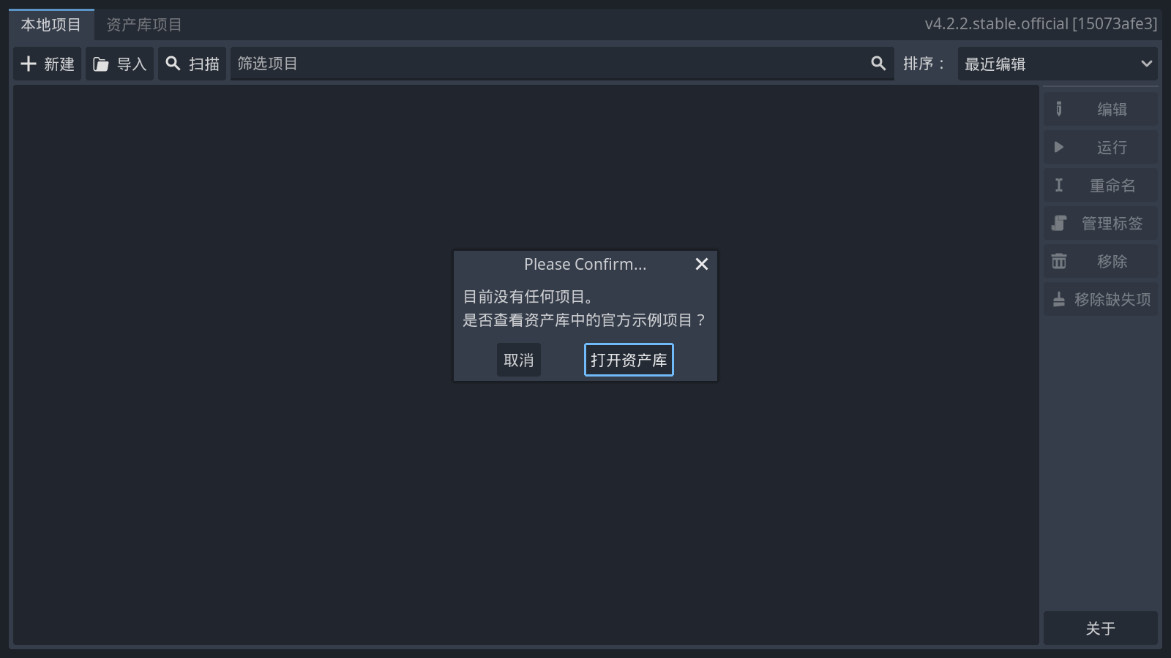Click the Edit (编辑) pencil button
This screenshot has width=1171, height=658.
click(1100, 109)
